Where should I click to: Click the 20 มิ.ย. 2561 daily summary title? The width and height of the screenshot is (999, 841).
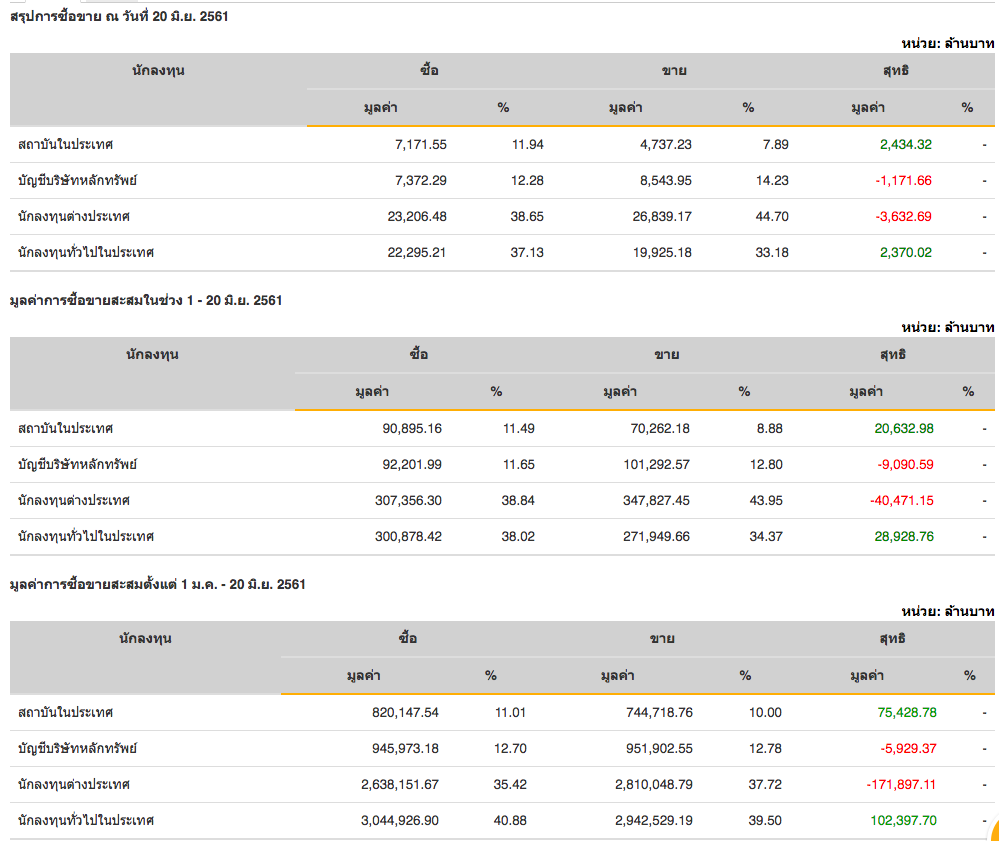coord(119,16)
